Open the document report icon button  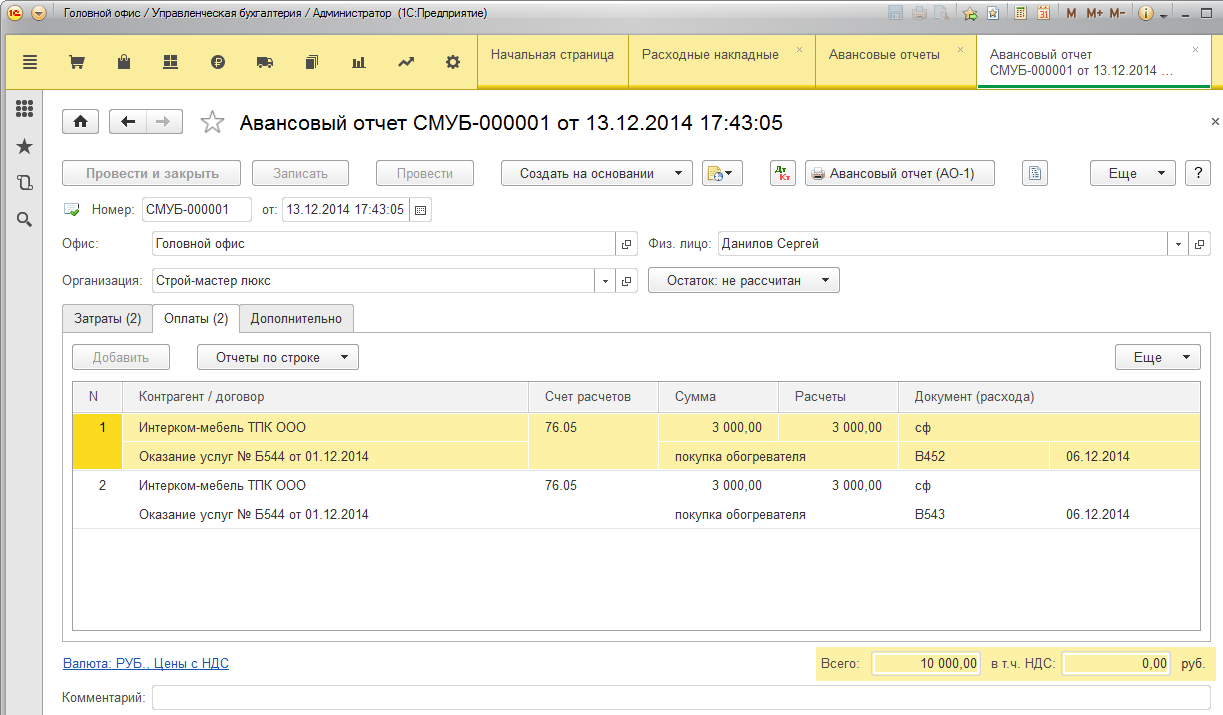coord(1035,173)
